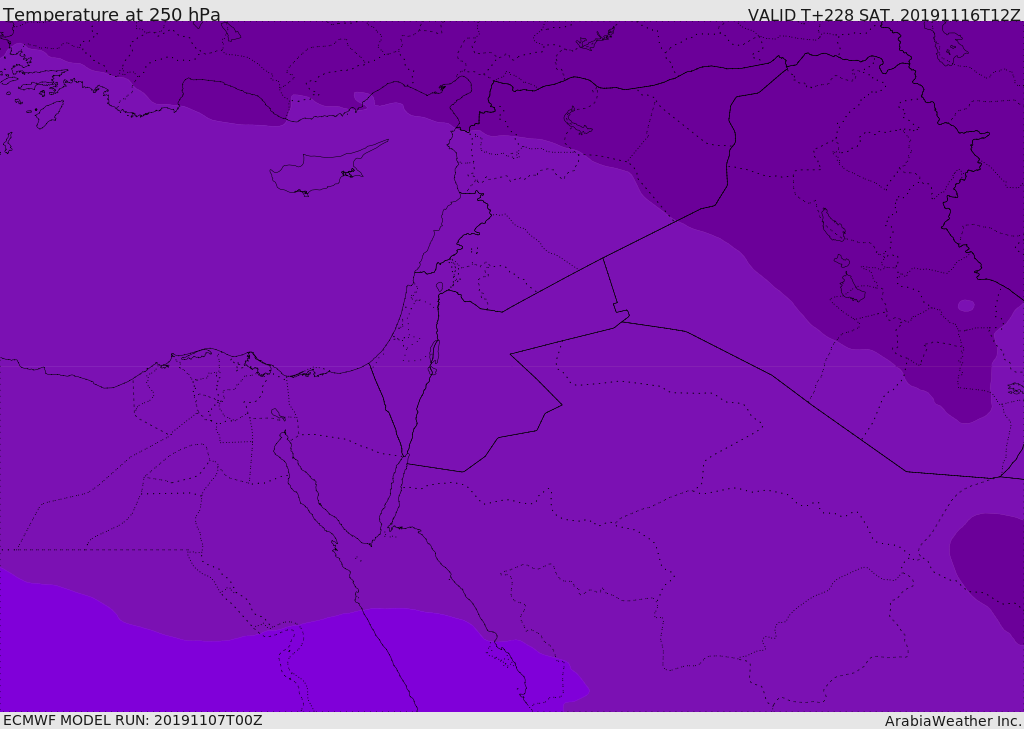Click the 'ArabiaWeather Inc' credit text
The image size is (1024, 729).
click(952, 721)
